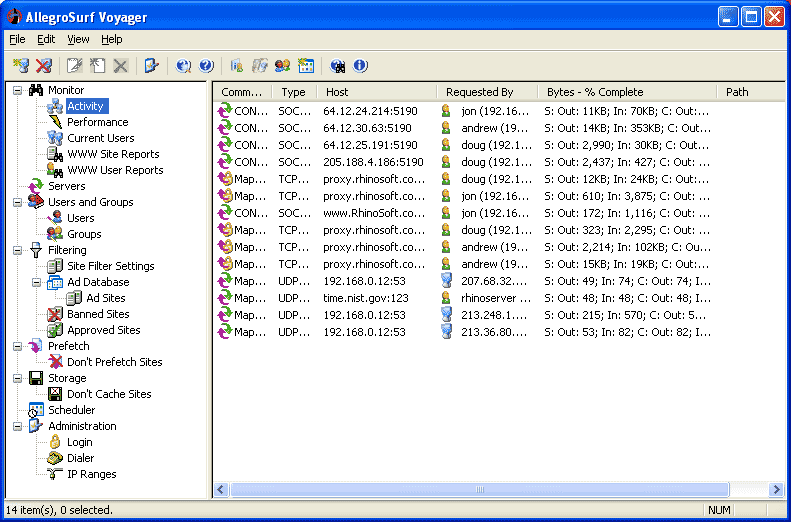Viewport: 791px width, 522px height.
Task: Open the View menu
Action: 78,39
